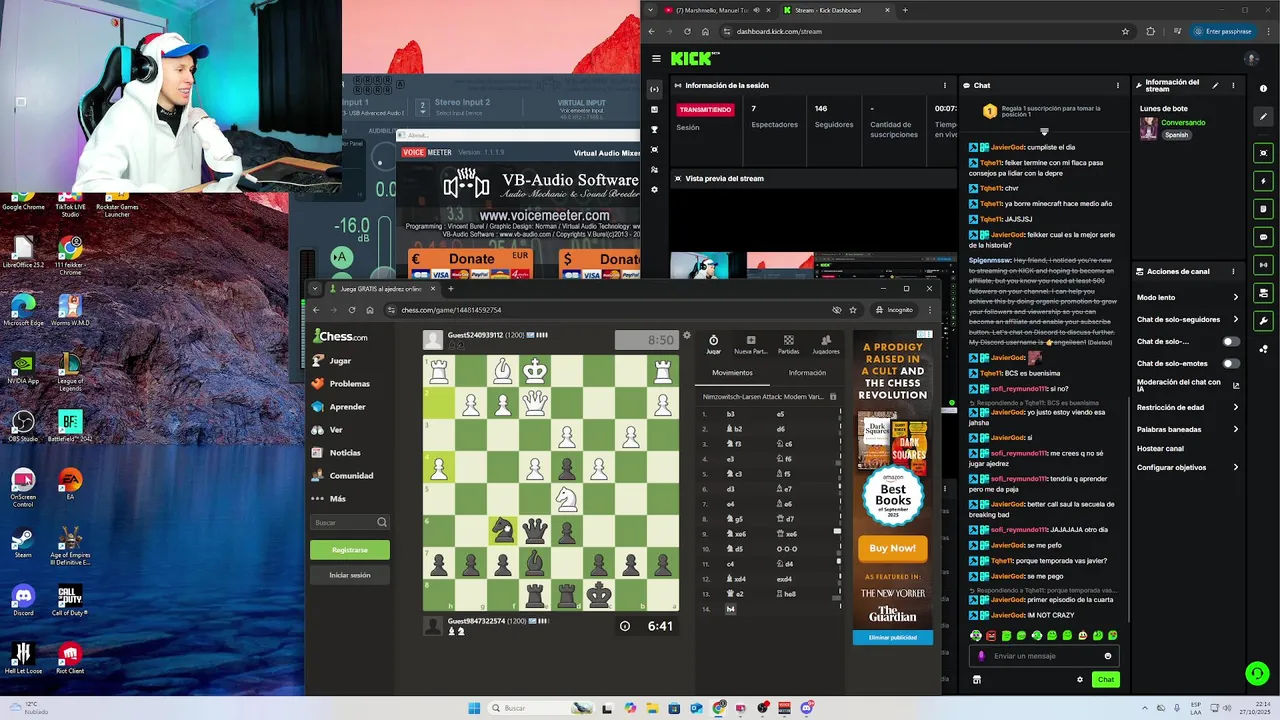Toggle the Chat de solo-... switch above solo-emotes
The width and height of the screenshot is (1280, 720).
pos(1231,341)
